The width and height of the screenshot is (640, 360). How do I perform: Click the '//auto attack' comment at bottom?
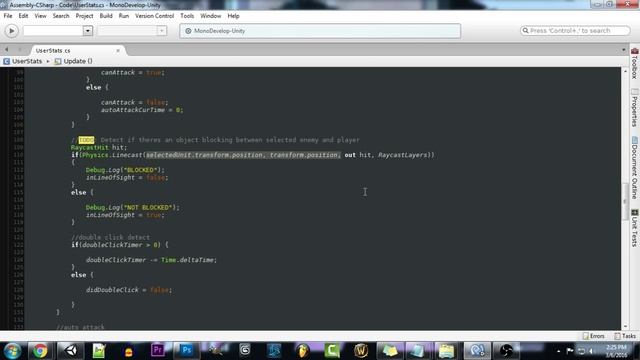80,327
